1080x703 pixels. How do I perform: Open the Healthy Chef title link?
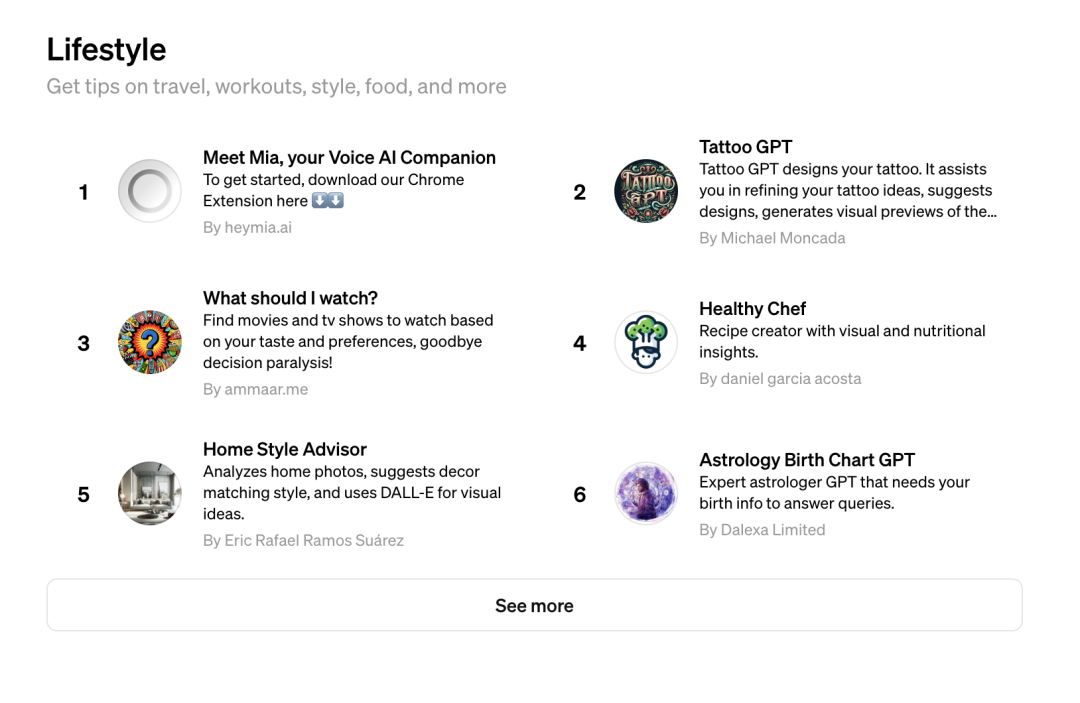(x=752, y=309)
